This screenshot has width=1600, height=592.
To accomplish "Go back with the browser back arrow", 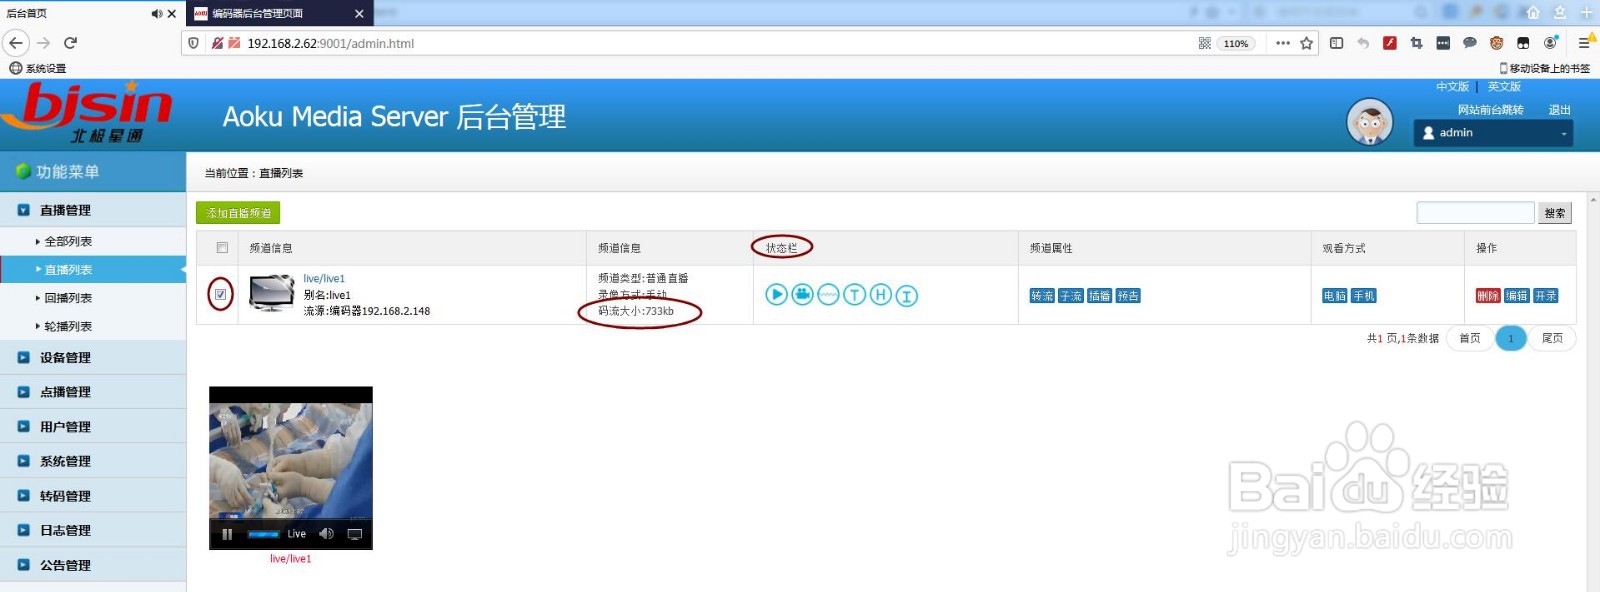I will click(x=16, y=43).
